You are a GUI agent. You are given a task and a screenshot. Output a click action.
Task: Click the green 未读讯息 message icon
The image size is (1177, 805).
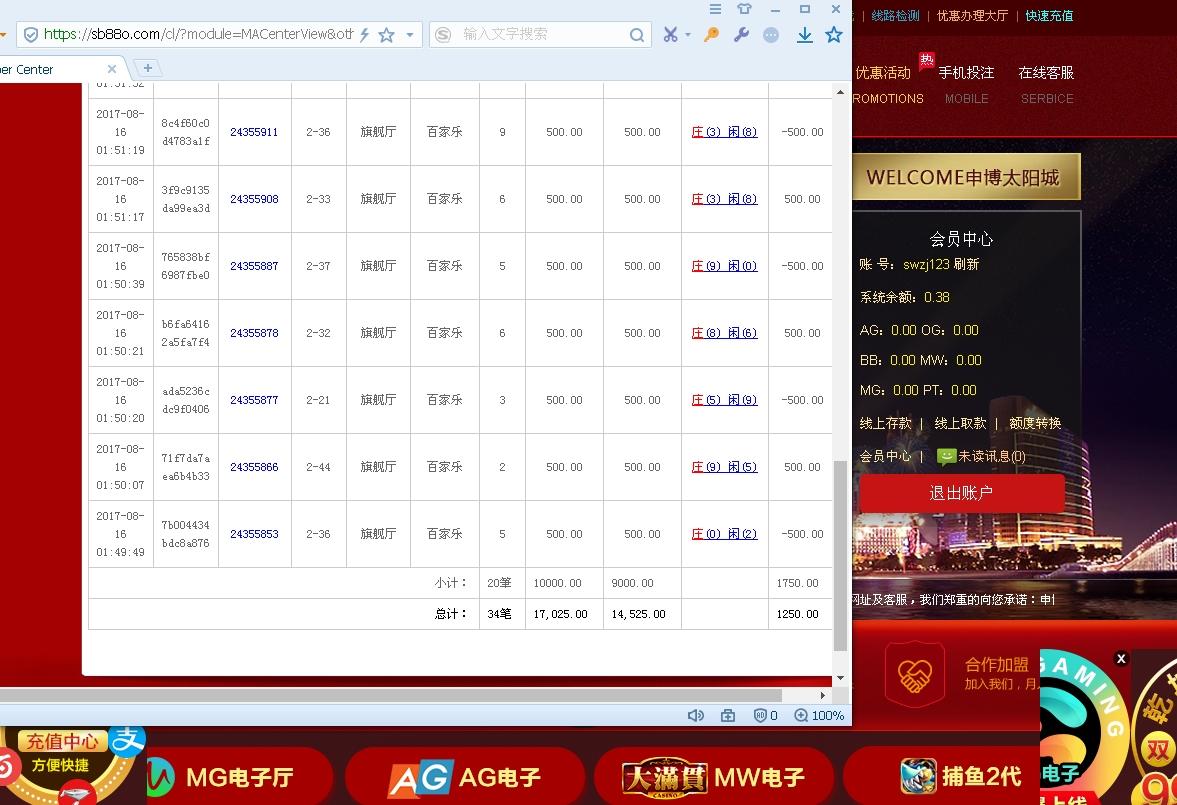click(x=946, y=457)
